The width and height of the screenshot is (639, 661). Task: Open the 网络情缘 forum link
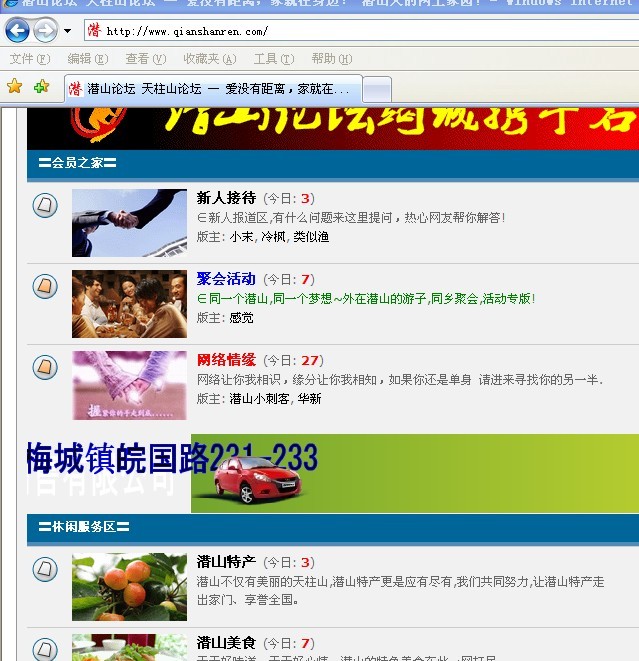coord(226,360)
